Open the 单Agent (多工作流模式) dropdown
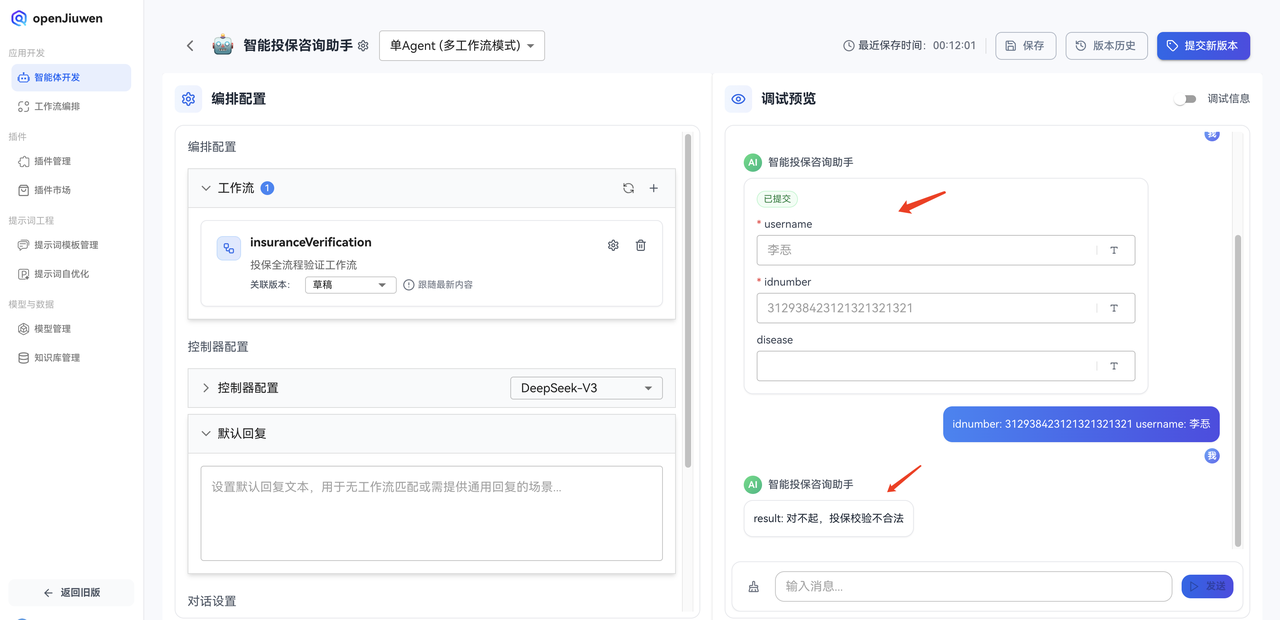 (x=461, y=45)
